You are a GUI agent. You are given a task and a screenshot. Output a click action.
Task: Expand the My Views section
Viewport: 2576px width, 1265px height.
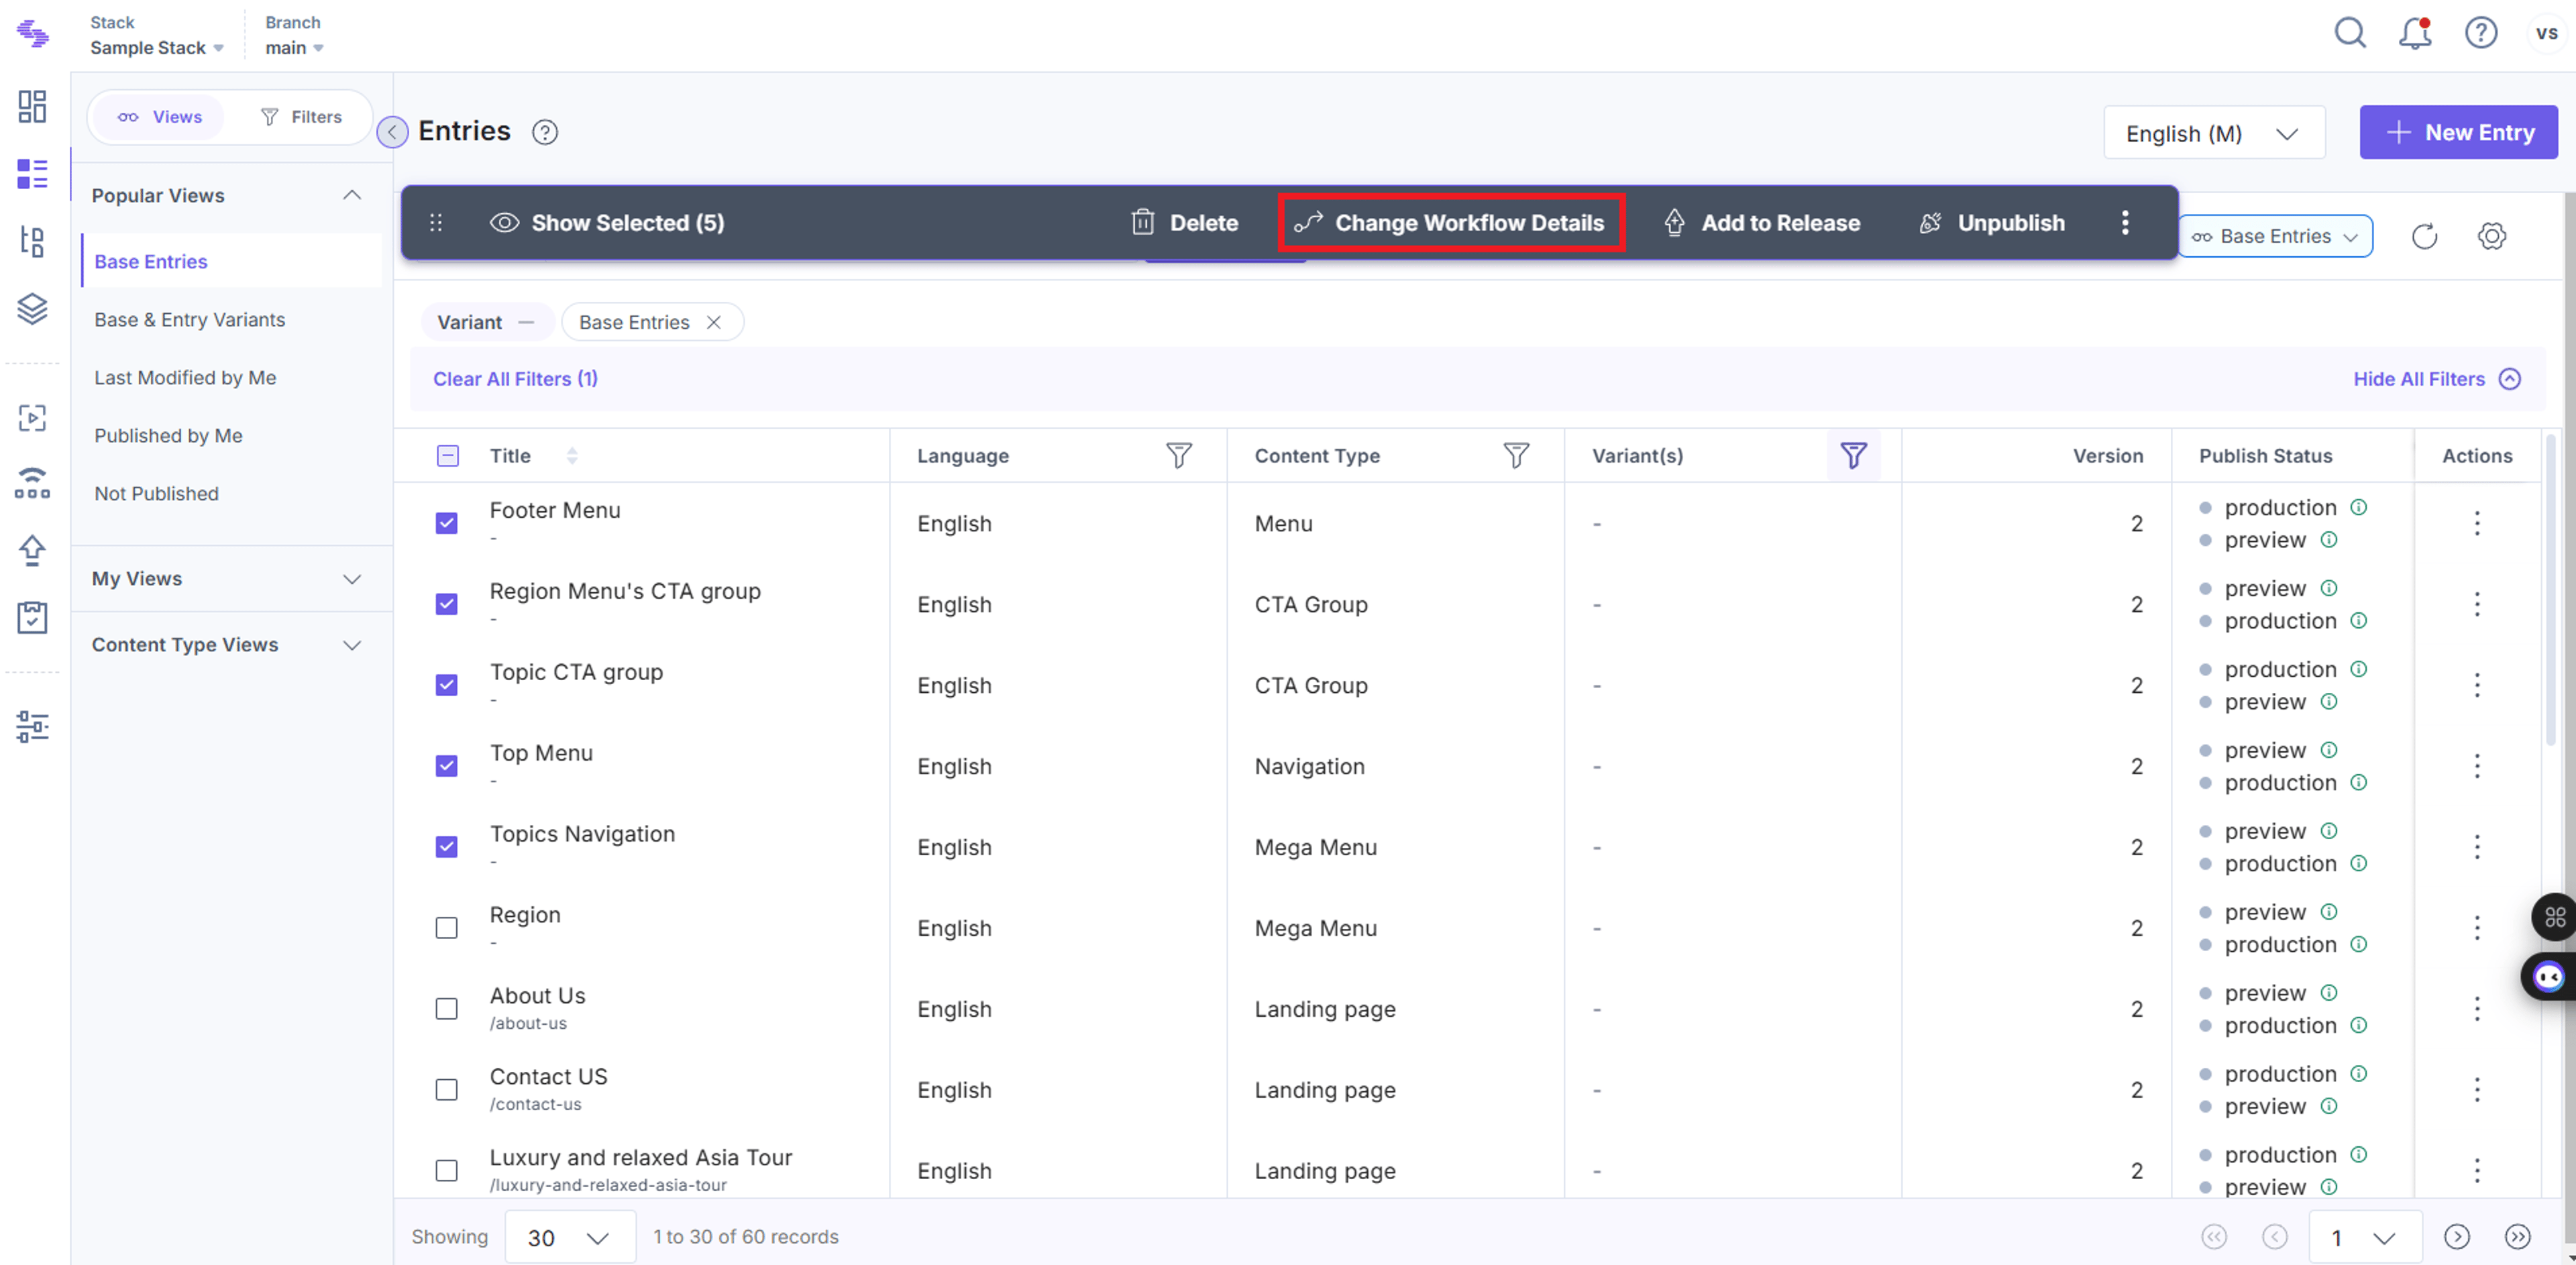(352, 579)
